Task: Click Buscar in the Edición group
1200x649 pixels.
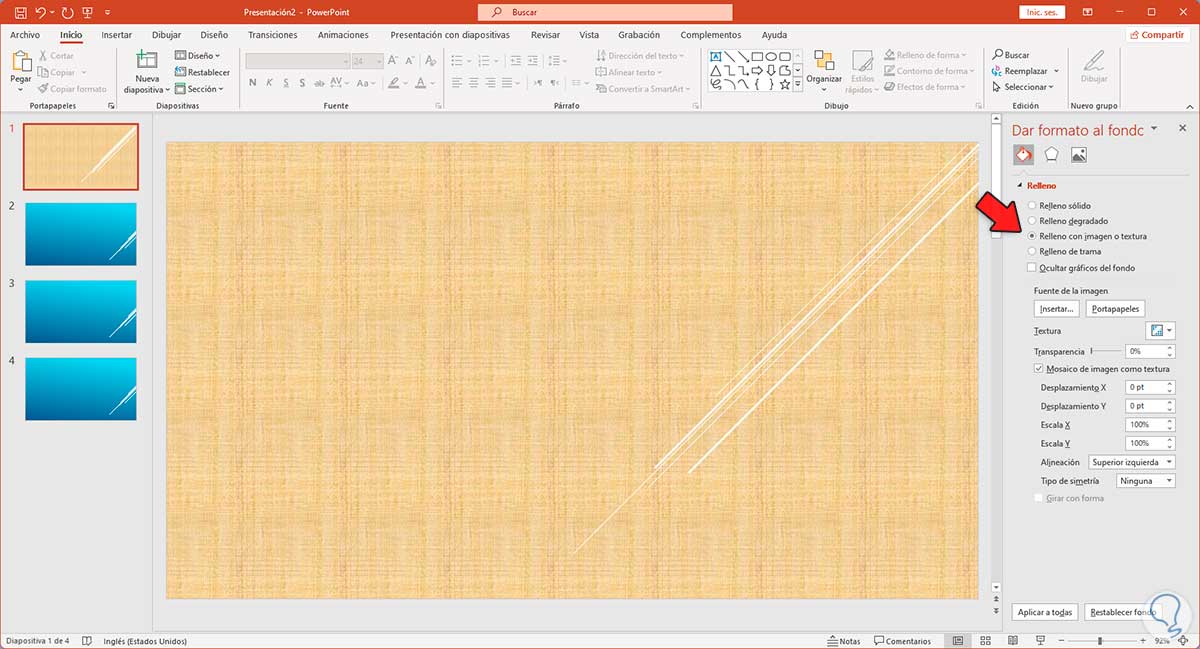Action: 1010,56
